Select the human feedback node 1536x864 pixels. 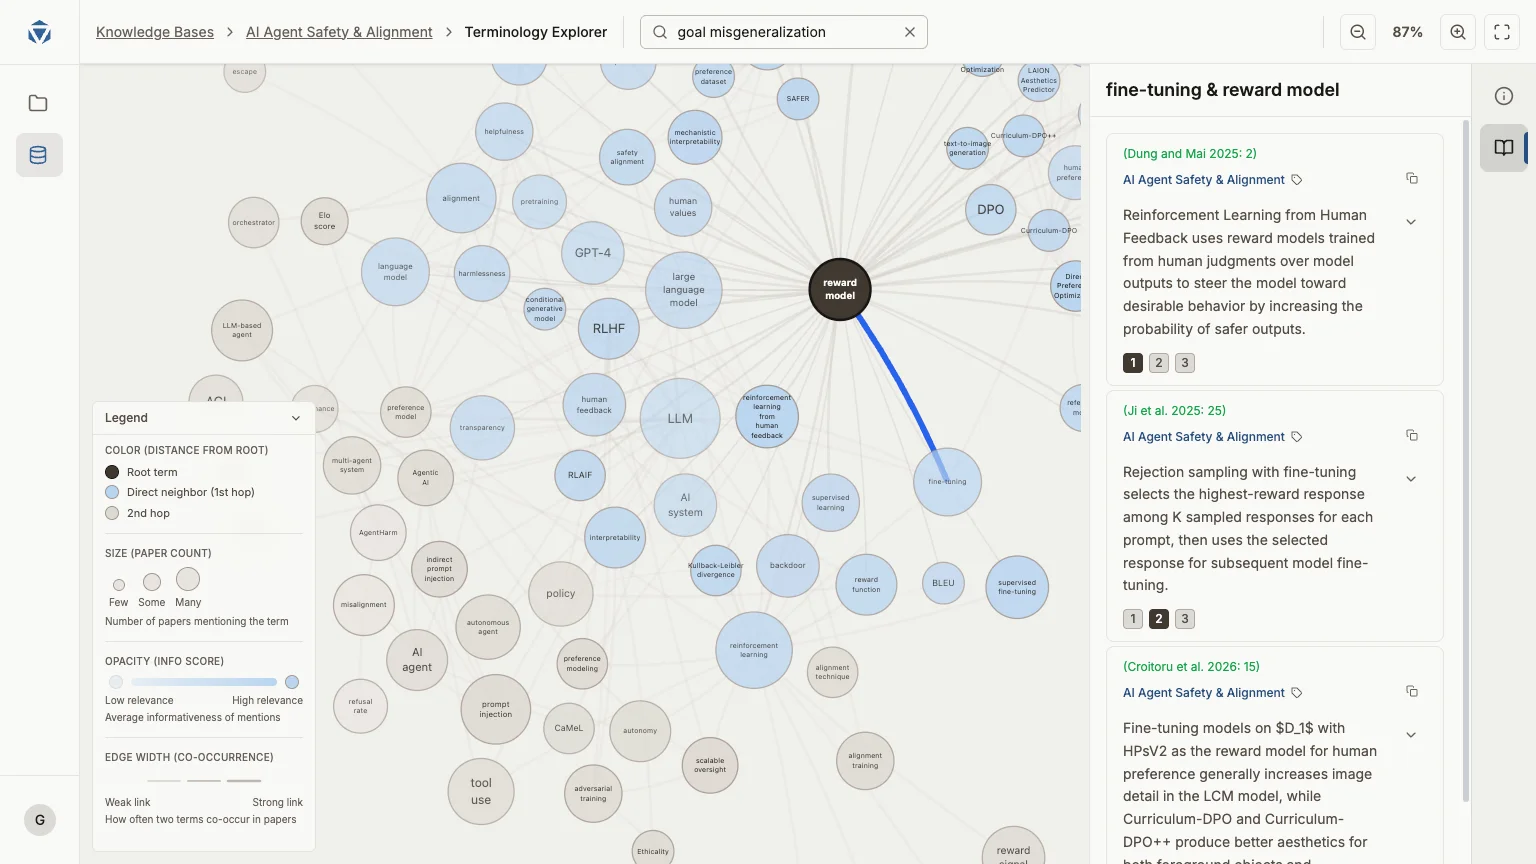point(594,405)
